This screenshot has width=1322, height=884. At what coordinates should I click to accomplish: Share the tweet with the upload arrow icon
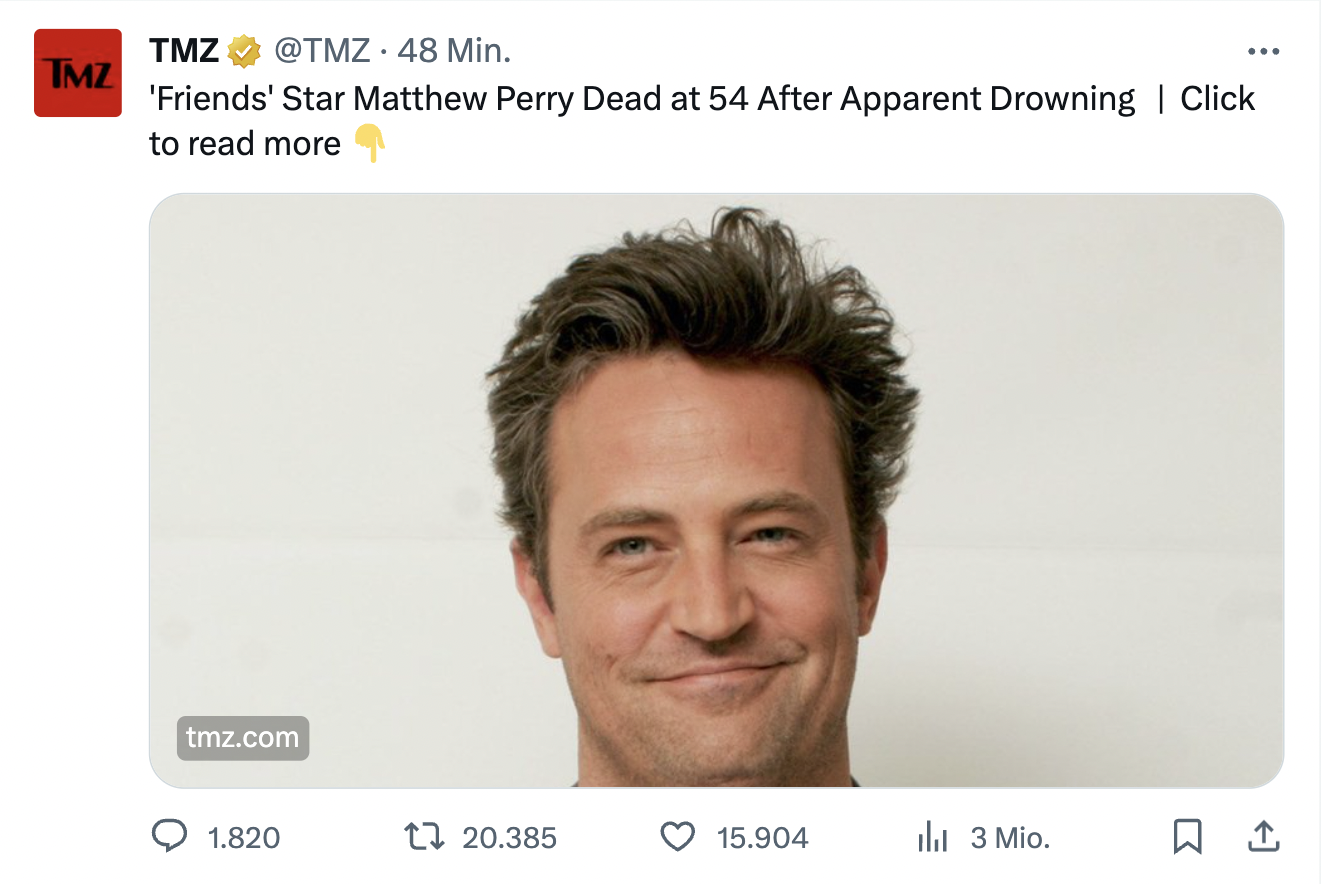[x=1263, y=837]
